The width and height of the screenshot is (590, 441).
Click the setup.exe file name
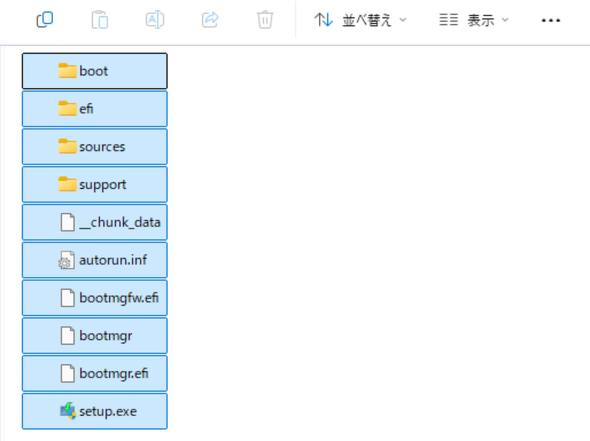click(x=108, y=411)
